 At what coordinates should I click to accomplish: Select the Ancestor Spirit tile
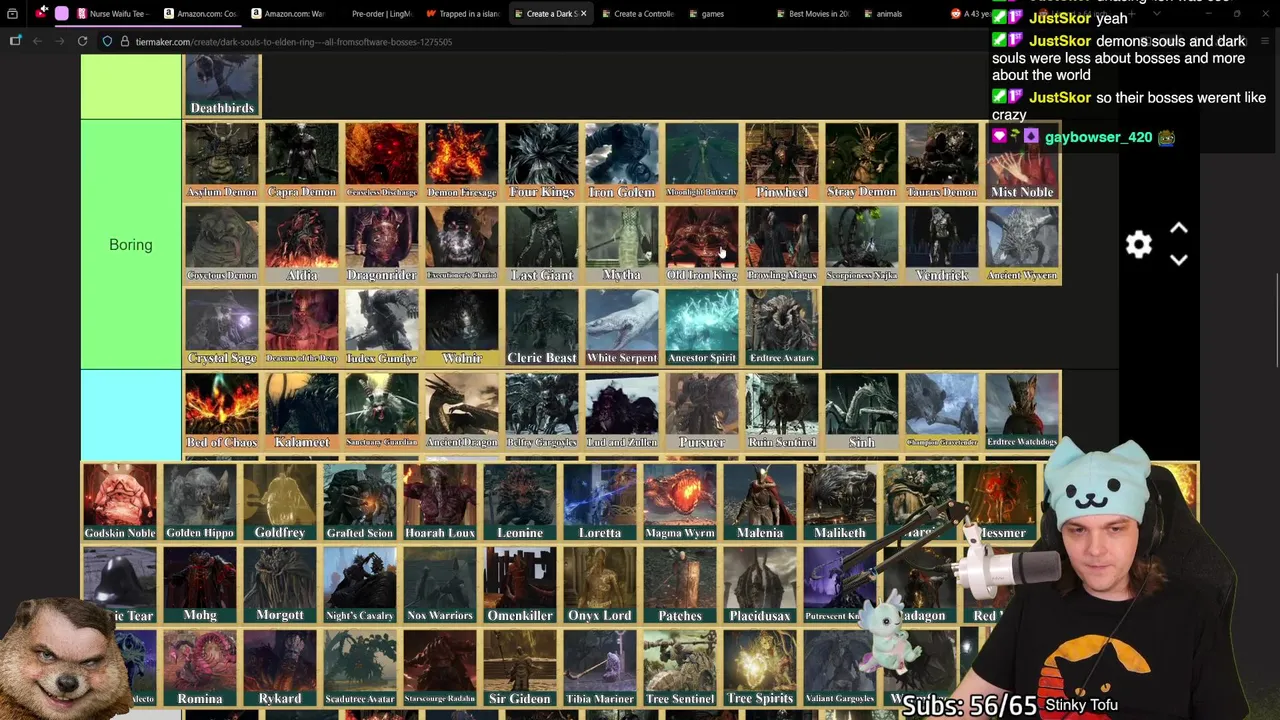[702, 327]
